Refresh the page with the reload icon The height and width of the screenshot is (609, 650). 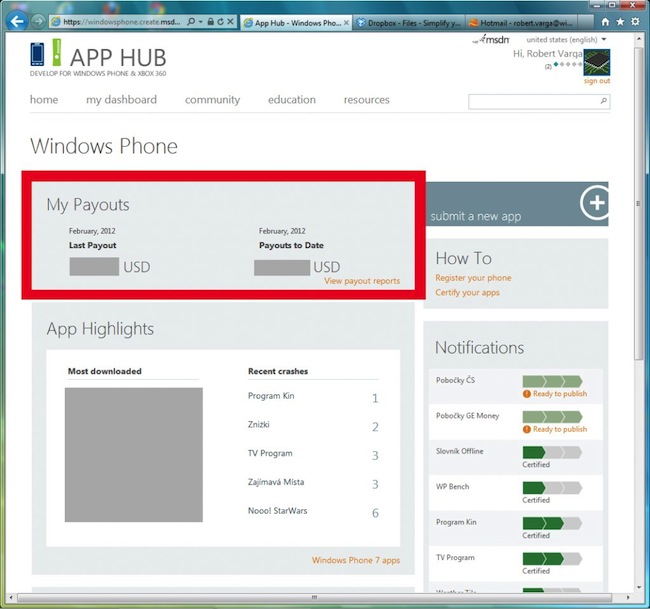click(220, 22)
